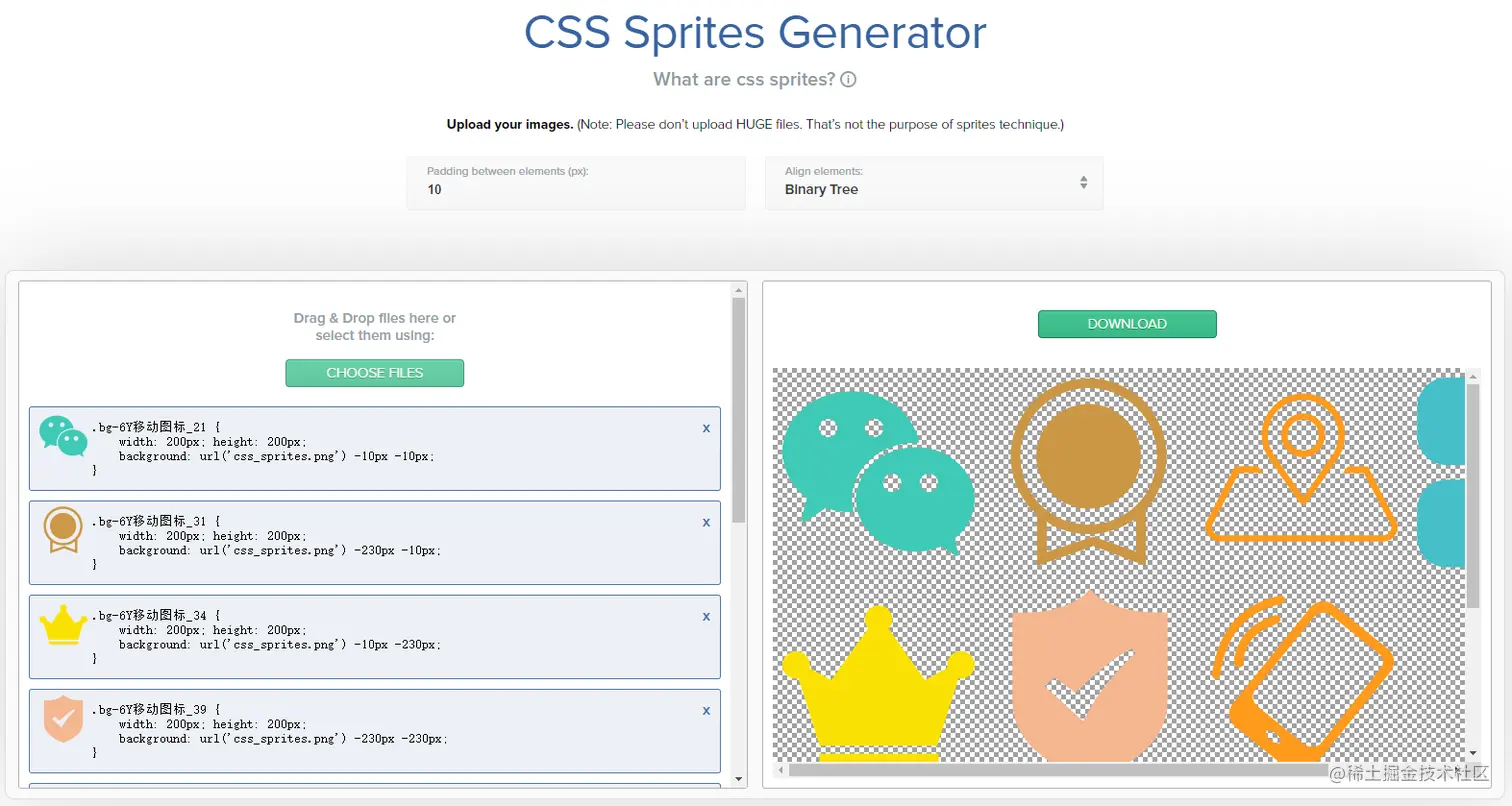Remove the bg-6Y移动图标_31 entry with its x

(x=706, y=522)
